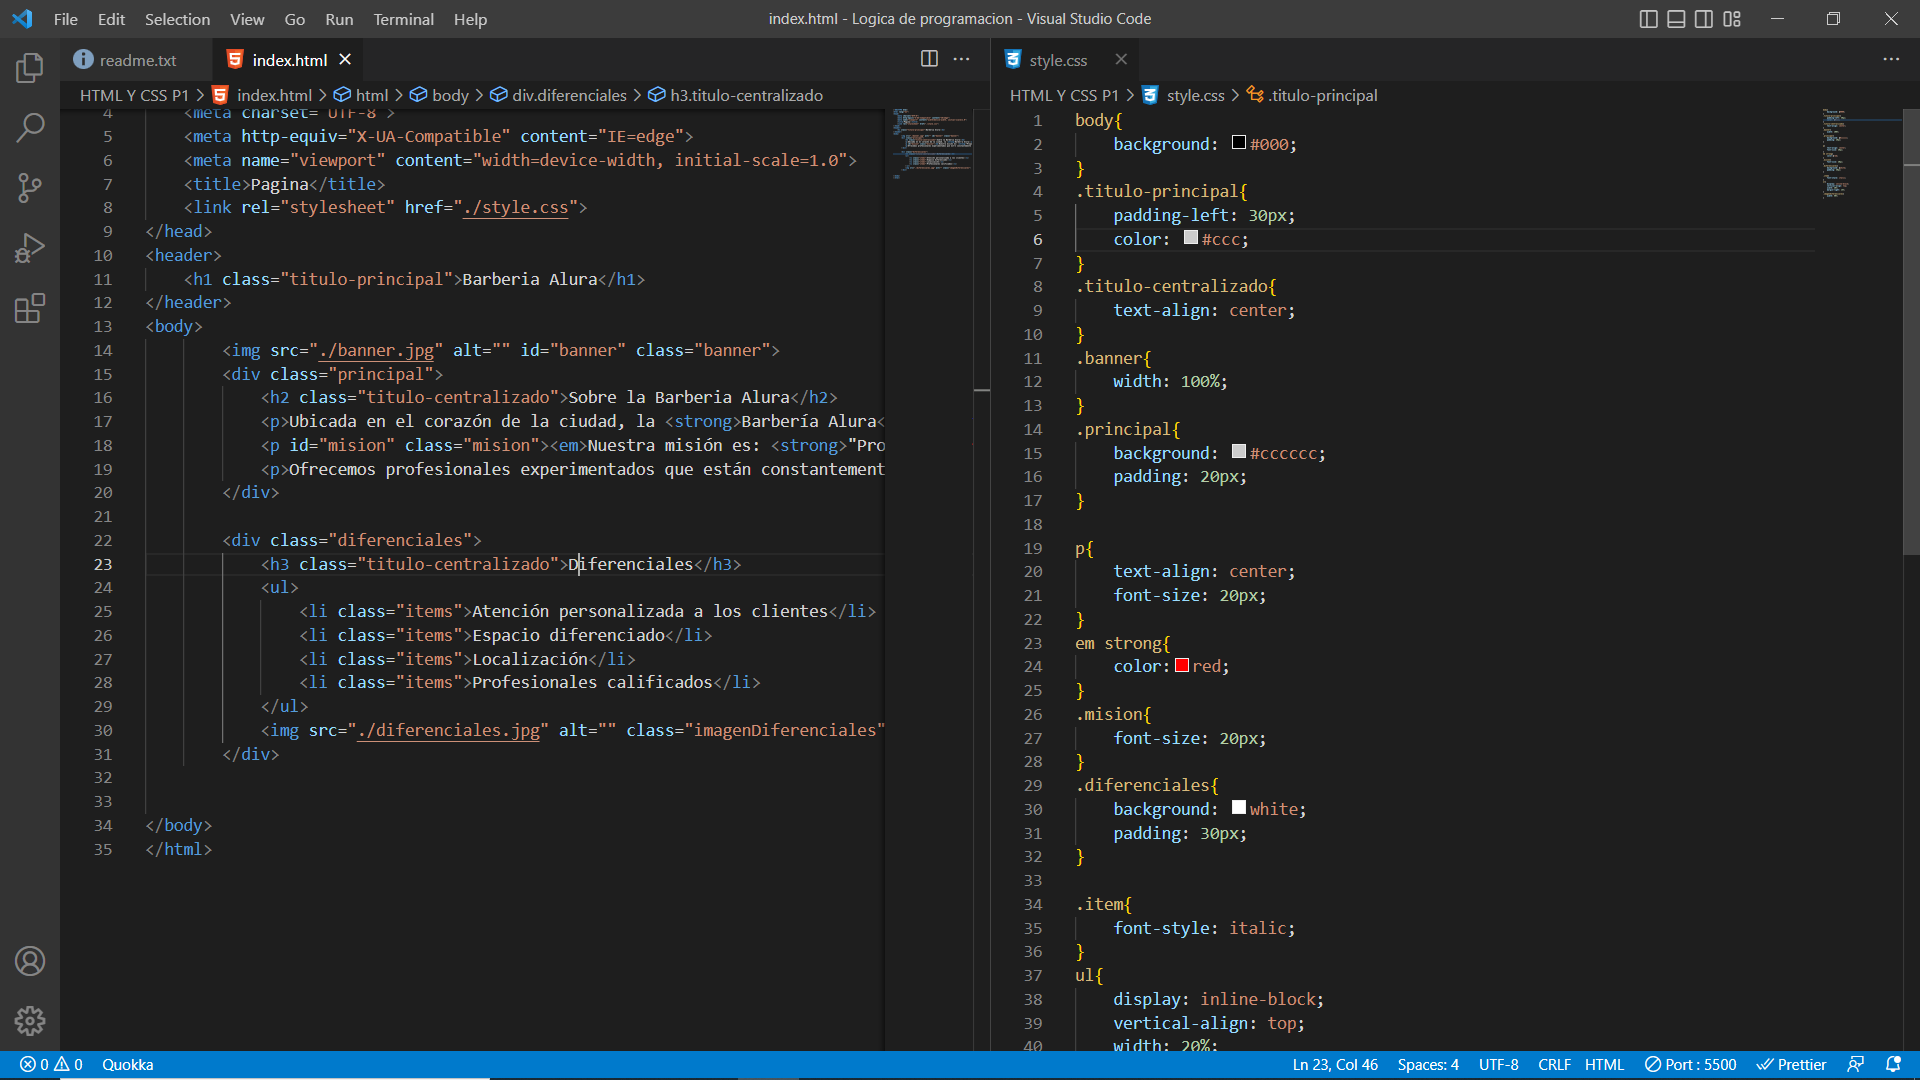Click Port : 5500 Live Server status
The image size is (1920, 1080).
coord(1691,1065)
